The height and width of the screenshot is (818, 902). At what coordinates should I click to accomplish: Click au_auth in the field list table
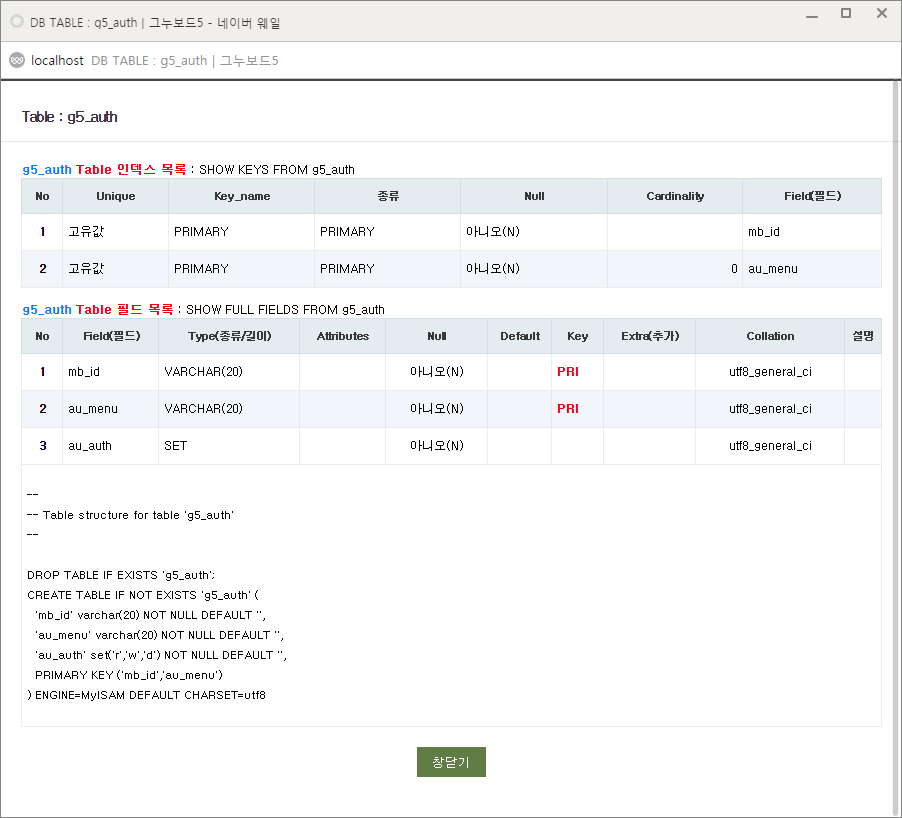click(90, 446)
